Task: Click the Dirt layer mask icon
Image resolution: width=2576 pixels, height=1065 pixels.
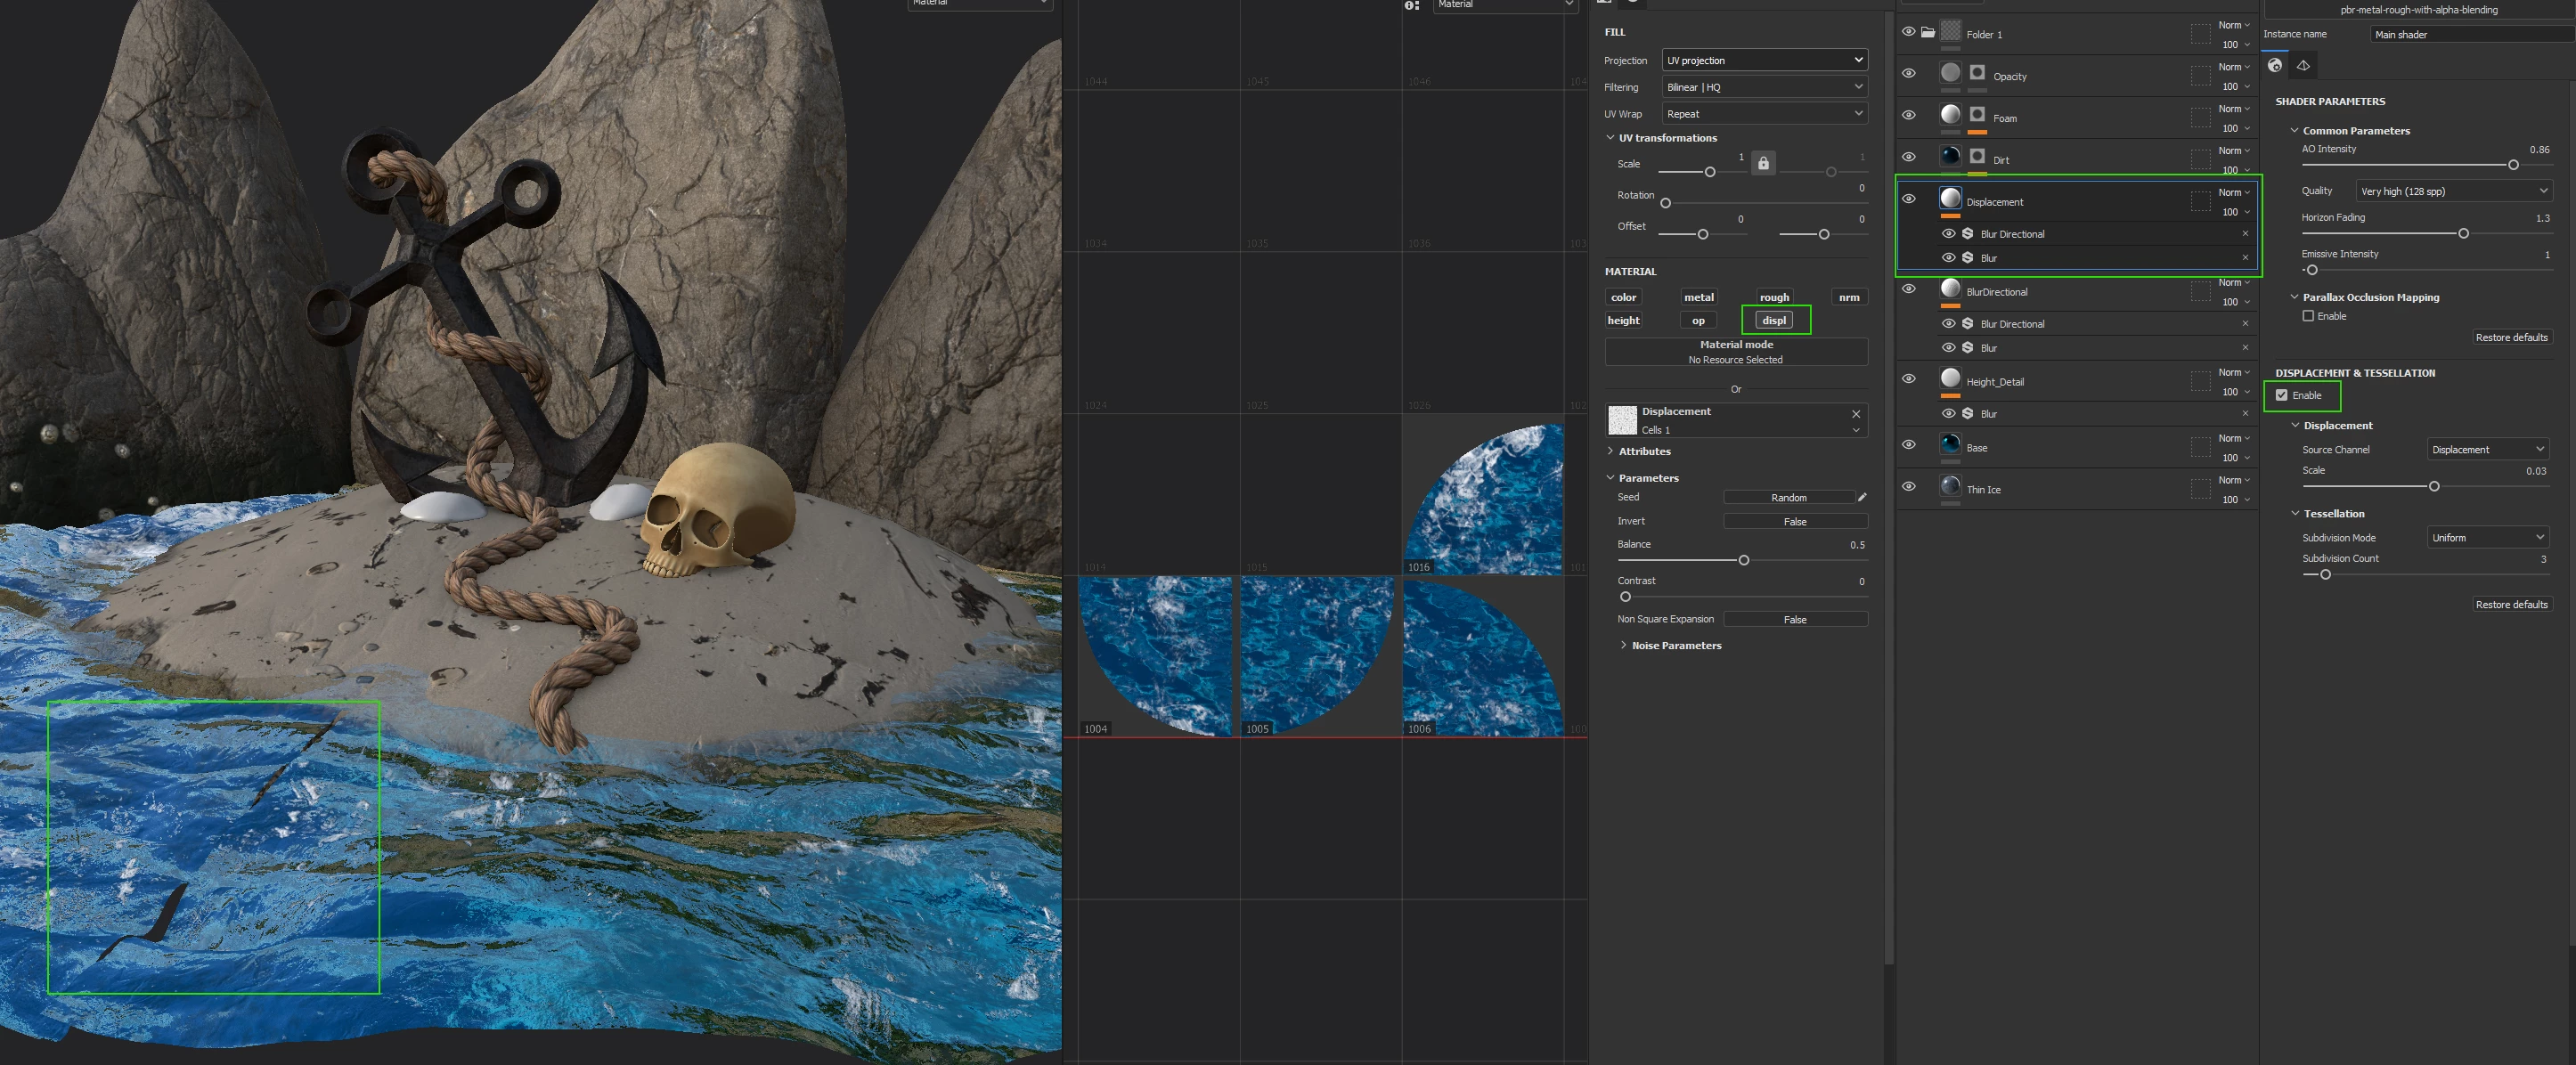Action: (x=1976, y=156)
